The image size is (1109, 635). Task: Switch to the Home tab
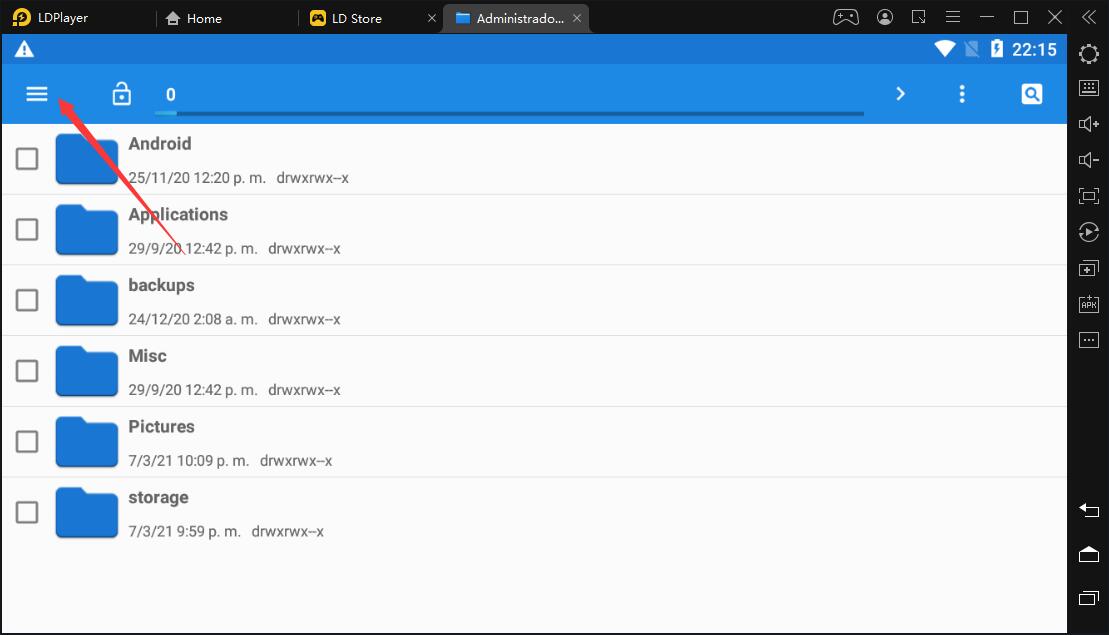[x=194, y=18]
